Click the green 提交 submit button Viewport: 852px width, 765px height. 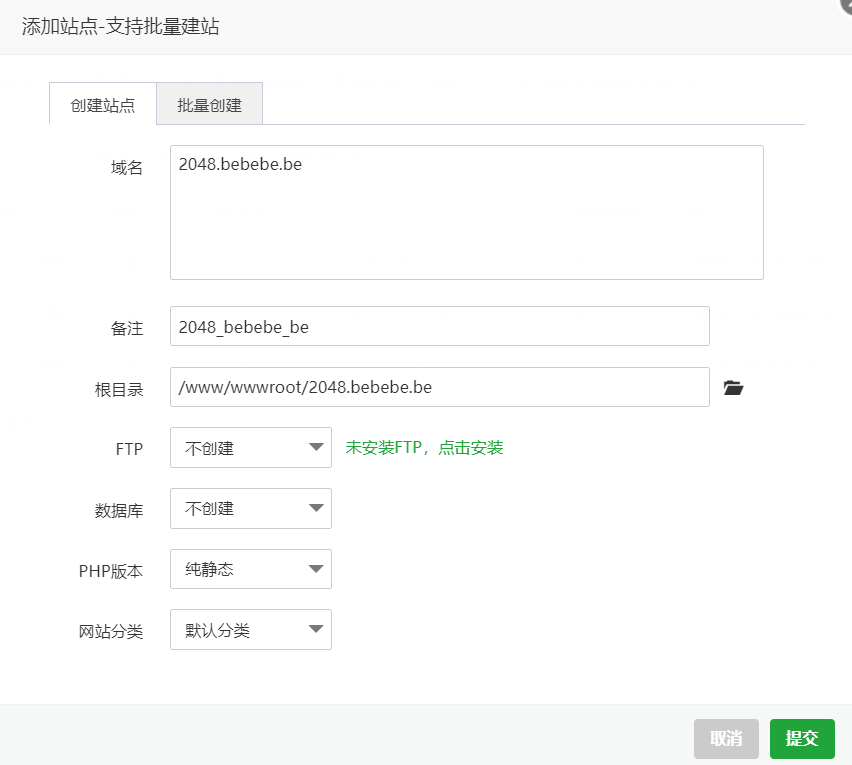[802, 738]
